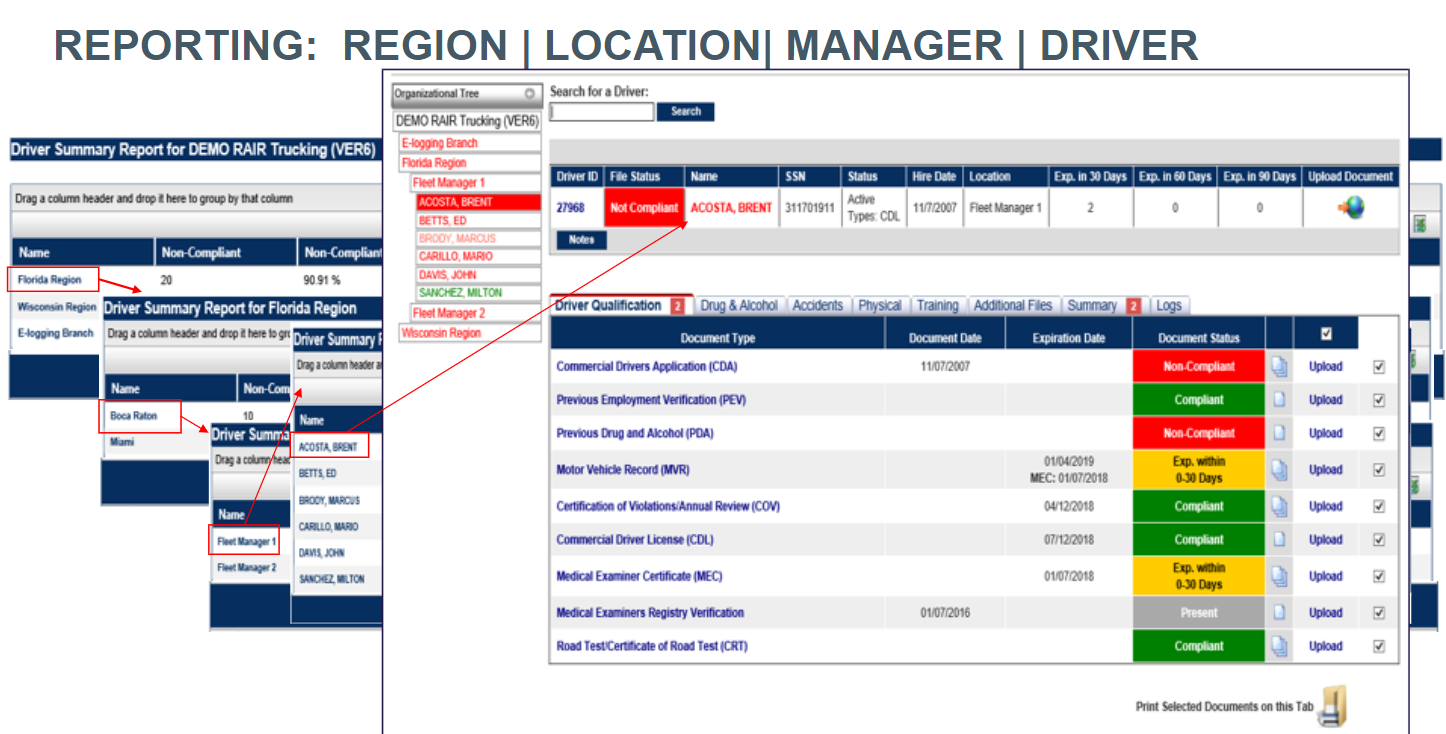Click Upload link for Road Test Certificate
1446x734 pixels.
pyautogui.click(x=1326, y=646)
